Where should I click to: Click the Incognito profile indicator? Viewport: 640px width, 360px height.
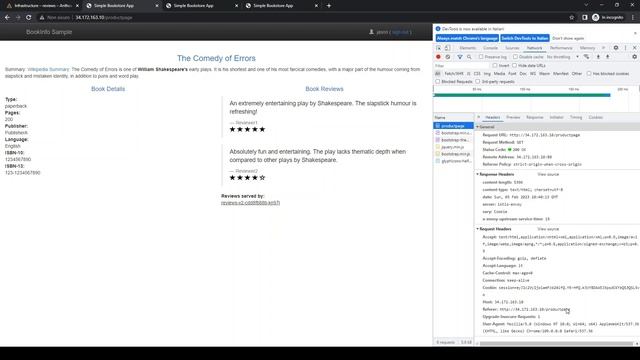click(x=608, y=18)
